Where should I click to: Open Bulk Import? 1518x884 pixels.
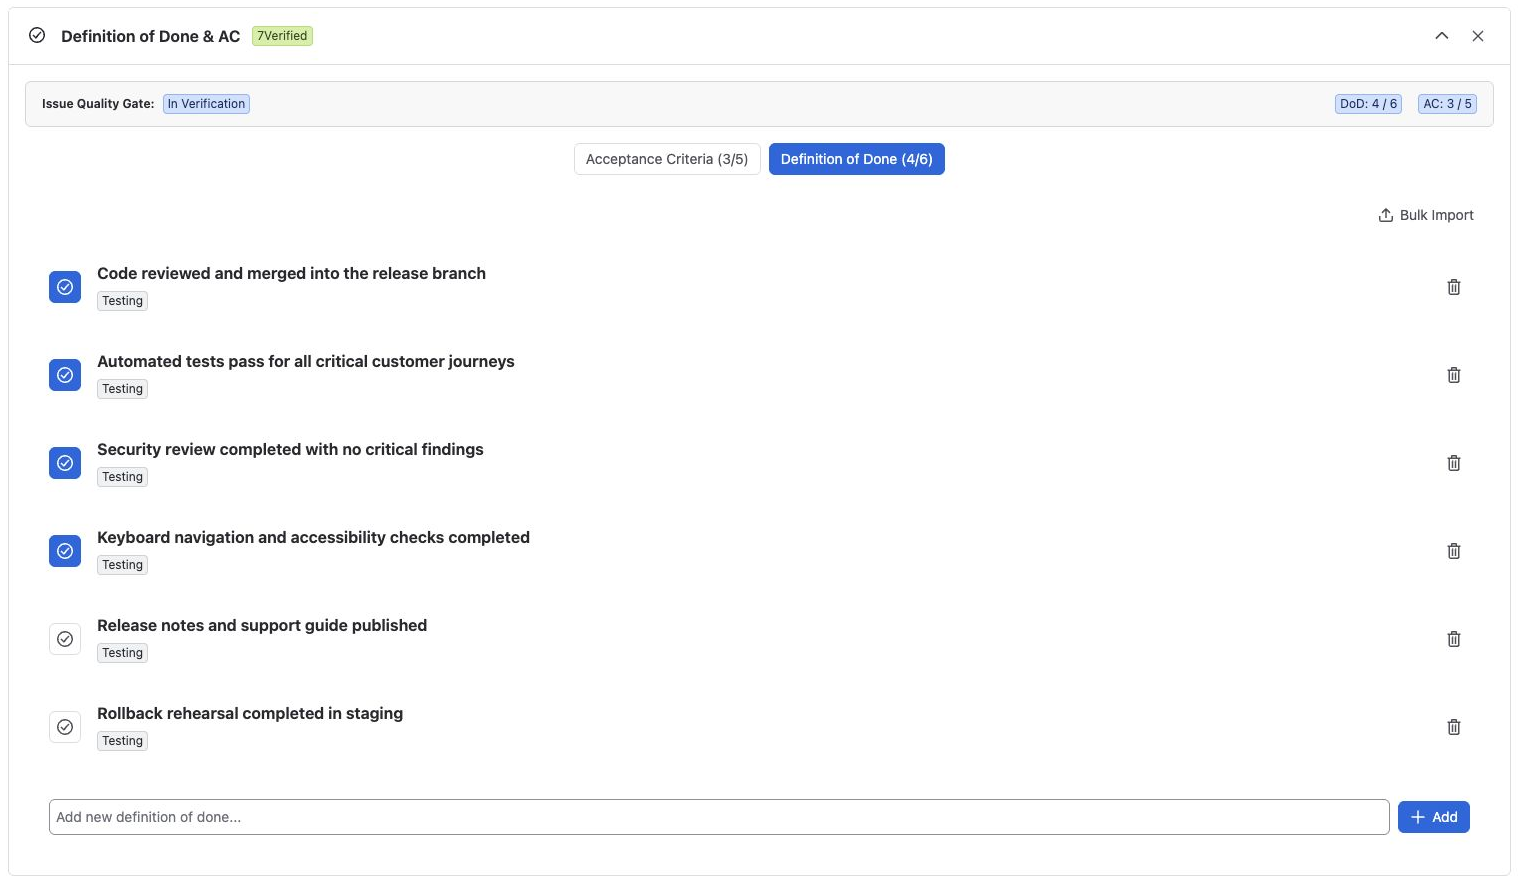click(1426, 215)
